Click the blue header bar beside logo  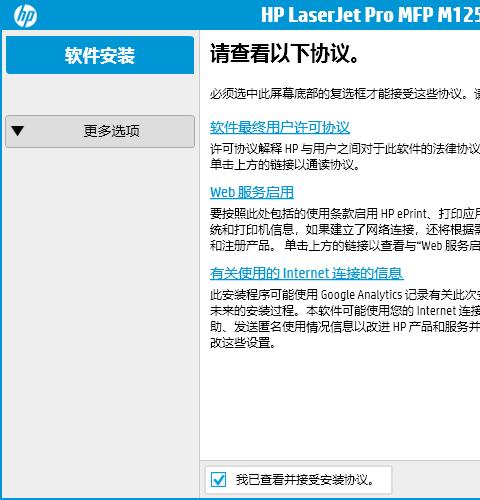tap(147, 15)
